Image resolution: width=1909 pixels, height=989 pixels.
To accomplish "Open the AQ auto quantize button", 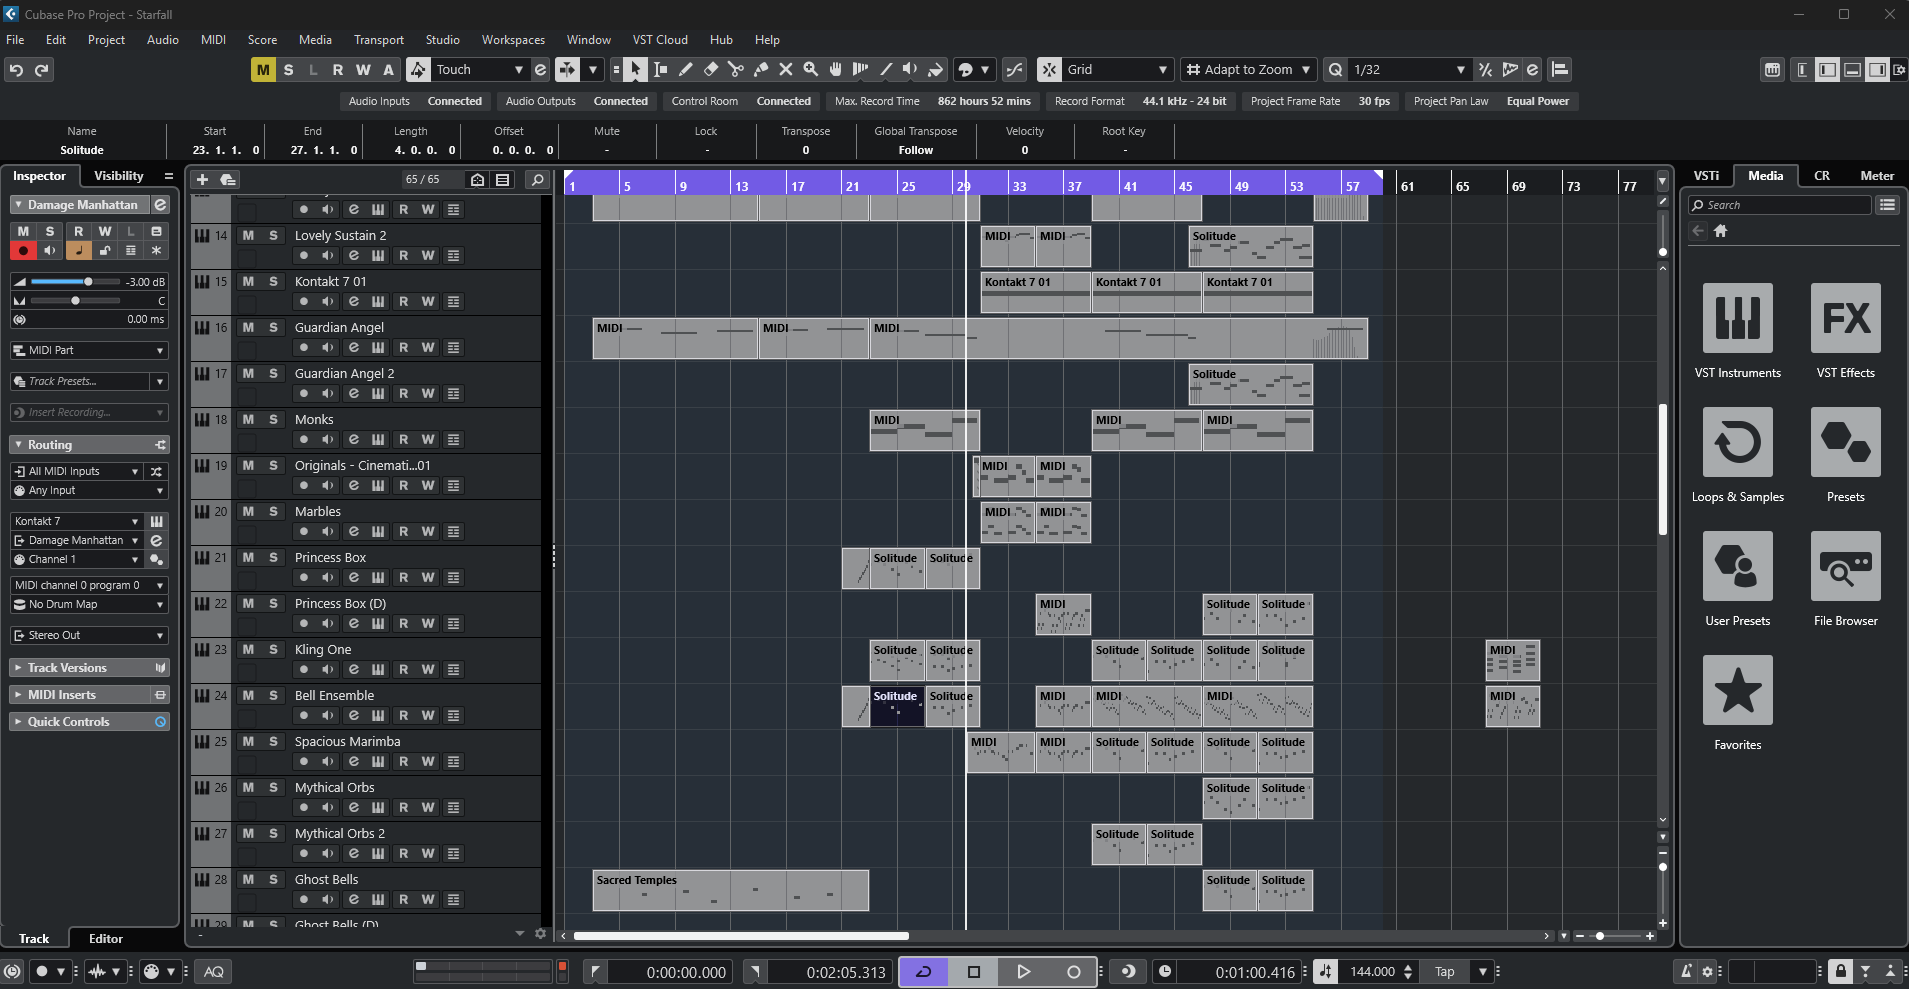I will [x=214, y=971].
